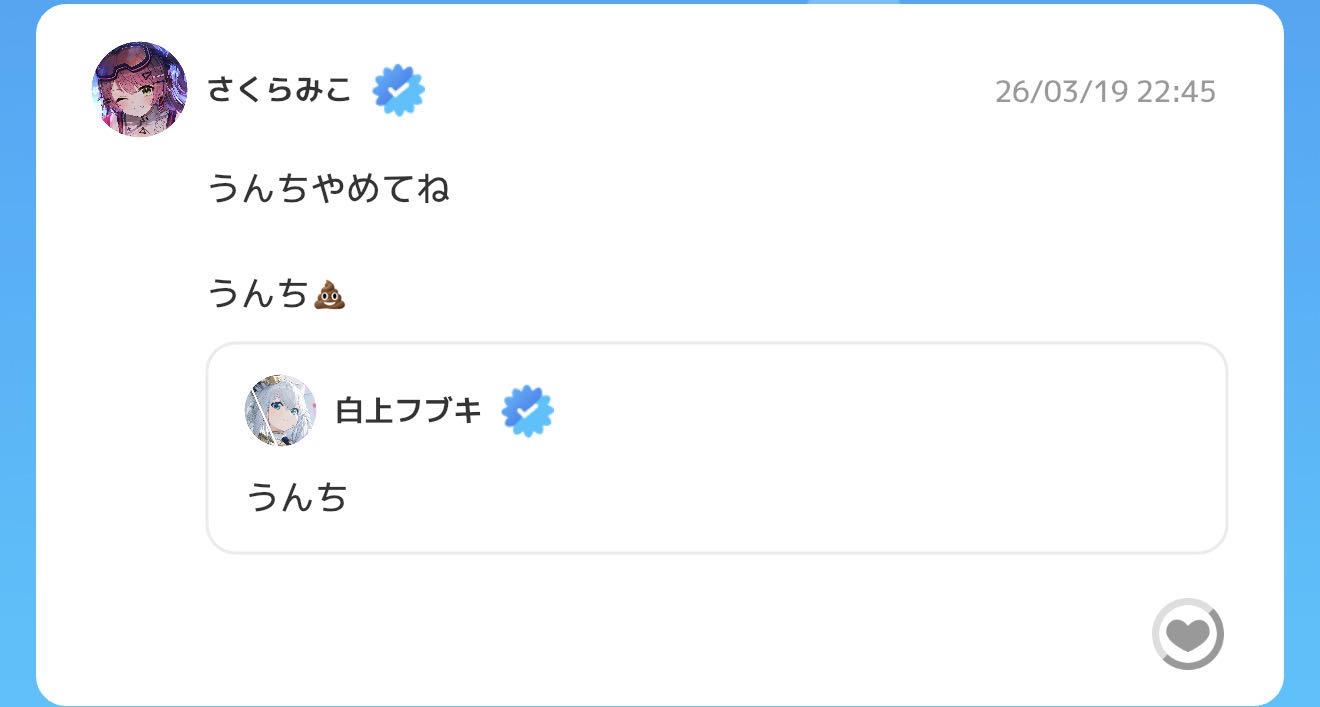Image resolution: width=1320 pixels, height=707 pixels.
Task: Click the quoted うんち text
Action: click(297, 497)
